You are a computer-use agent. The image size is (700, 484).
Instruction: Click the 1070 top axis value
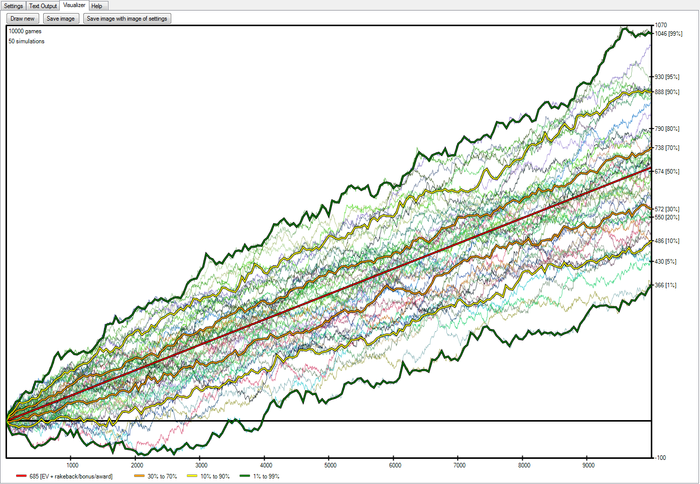point(661,25)
